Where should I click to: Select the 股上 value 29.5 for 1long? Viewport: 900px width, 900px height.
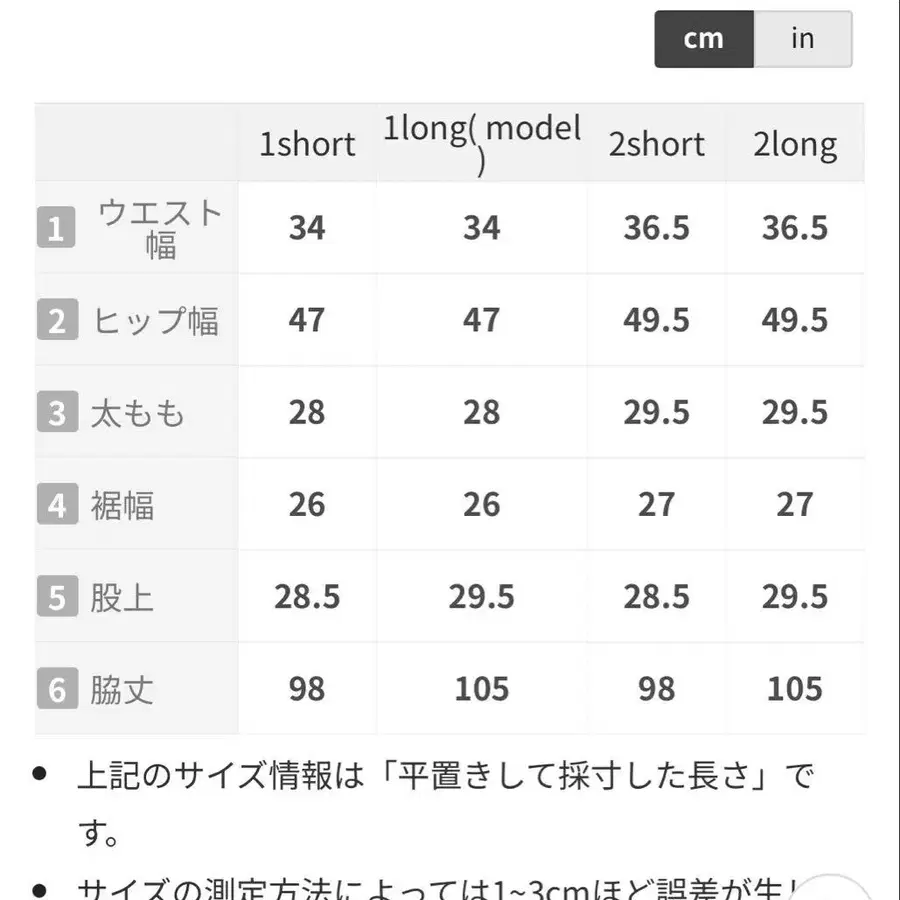click(x=482, y=597)
